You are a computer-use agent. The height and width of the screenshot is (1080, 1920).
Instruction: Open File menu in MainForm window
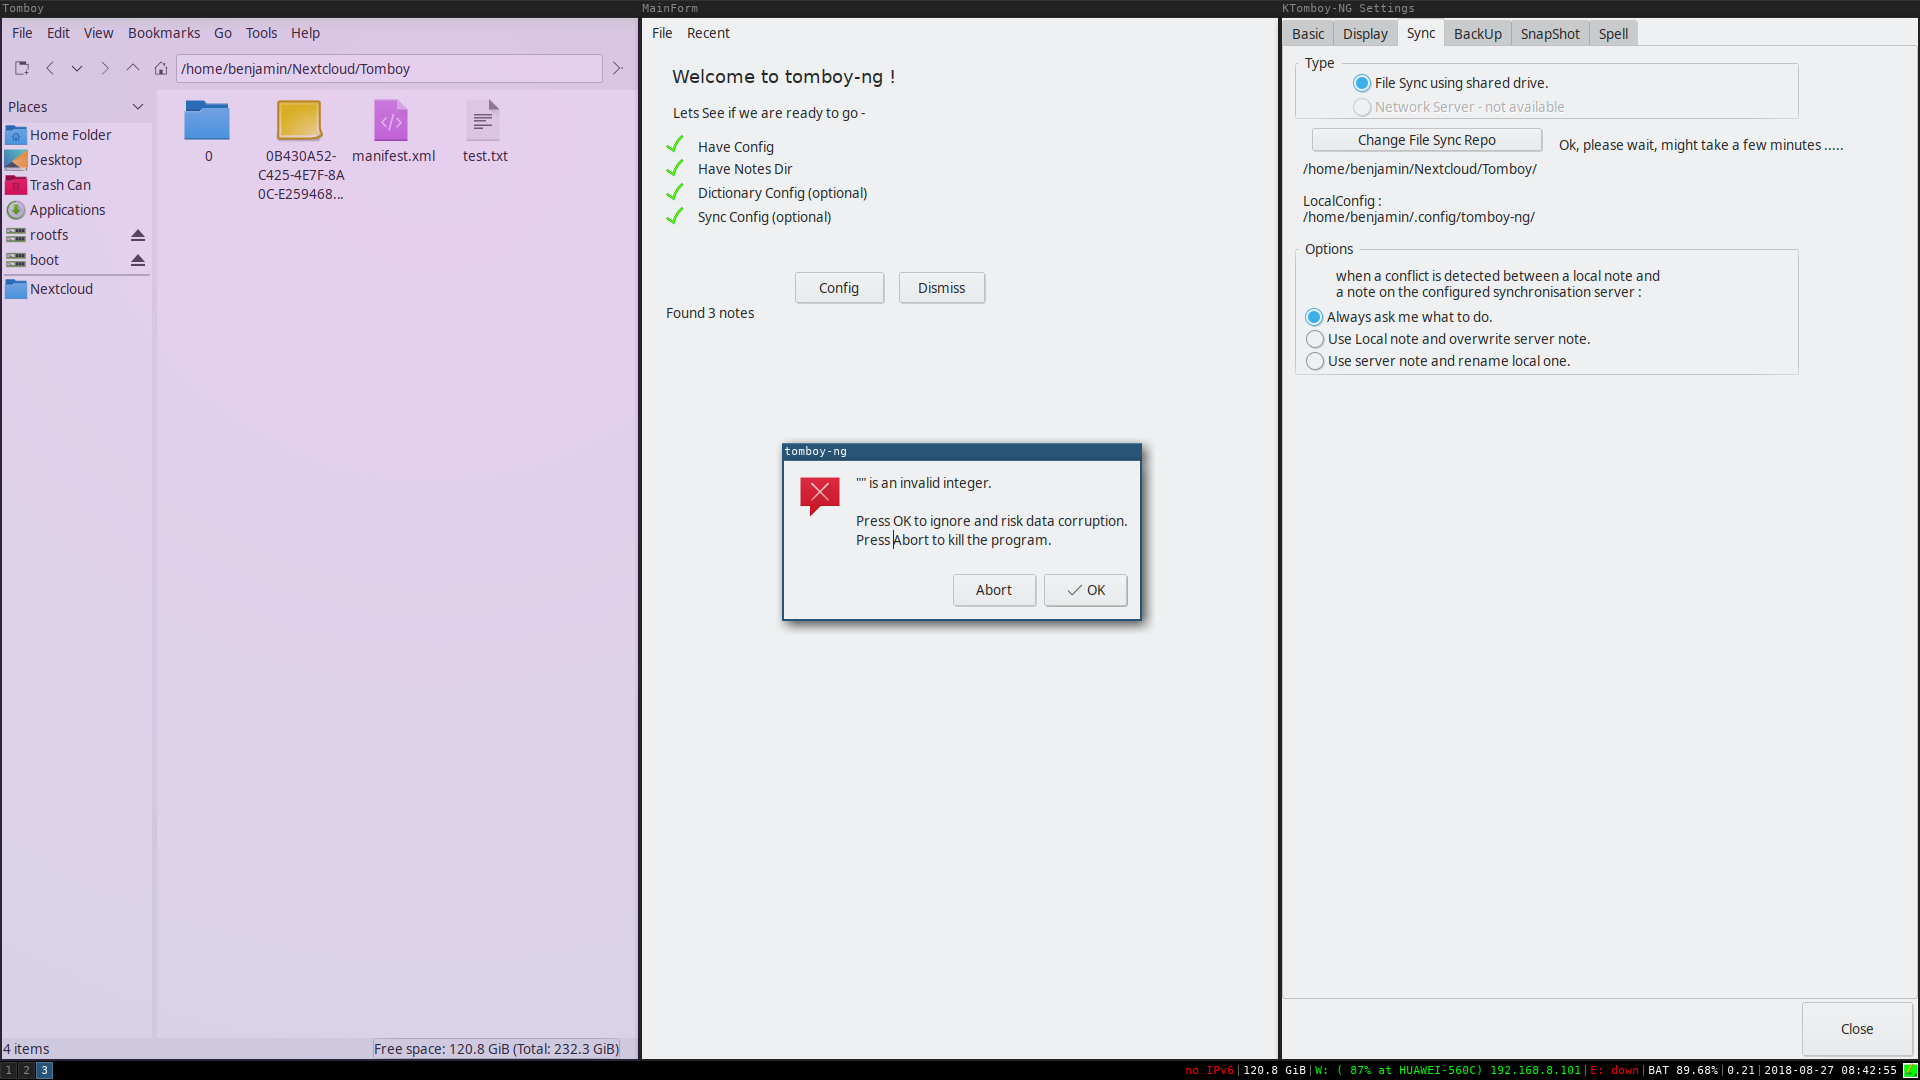[x=662, y=33]
